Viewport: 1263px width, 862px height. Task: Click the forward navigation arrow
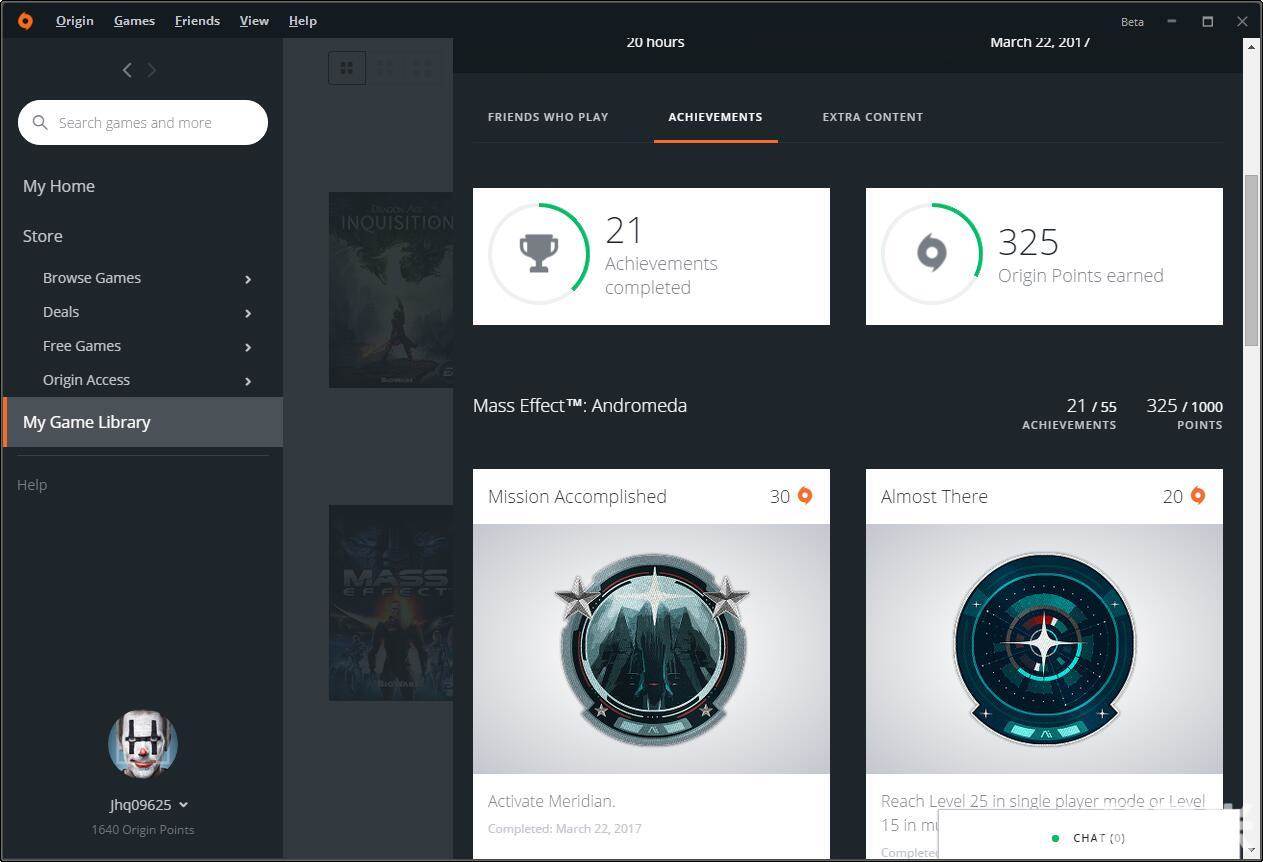click(x=152, y=69)
